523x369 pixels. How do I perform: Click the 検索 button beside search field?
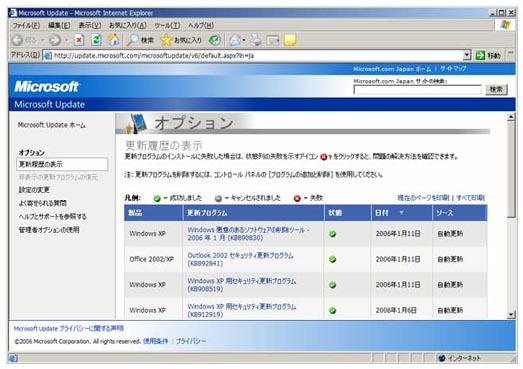coord(496,89)
